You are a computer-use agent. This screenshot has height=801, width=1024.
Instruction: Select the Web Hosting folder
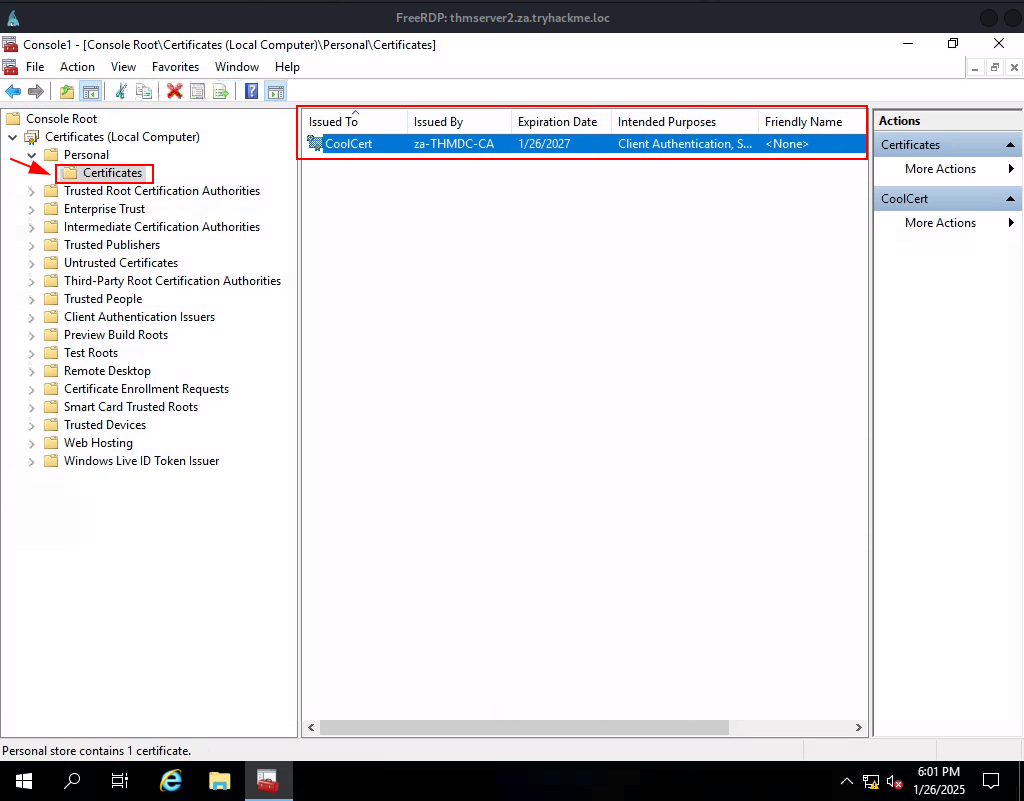98,443
